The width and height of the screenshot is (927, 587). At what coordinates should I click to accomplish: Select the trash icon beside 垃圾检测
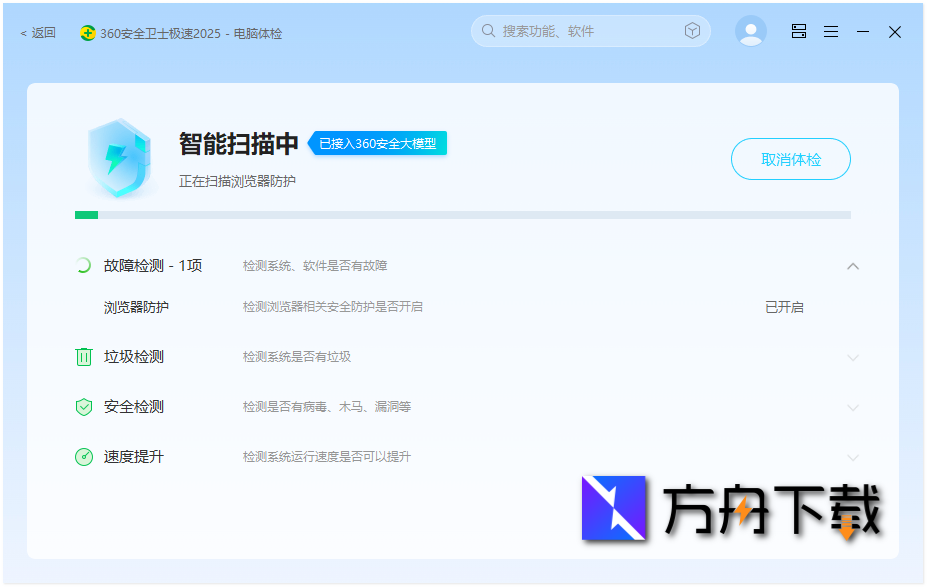point(84,357)
